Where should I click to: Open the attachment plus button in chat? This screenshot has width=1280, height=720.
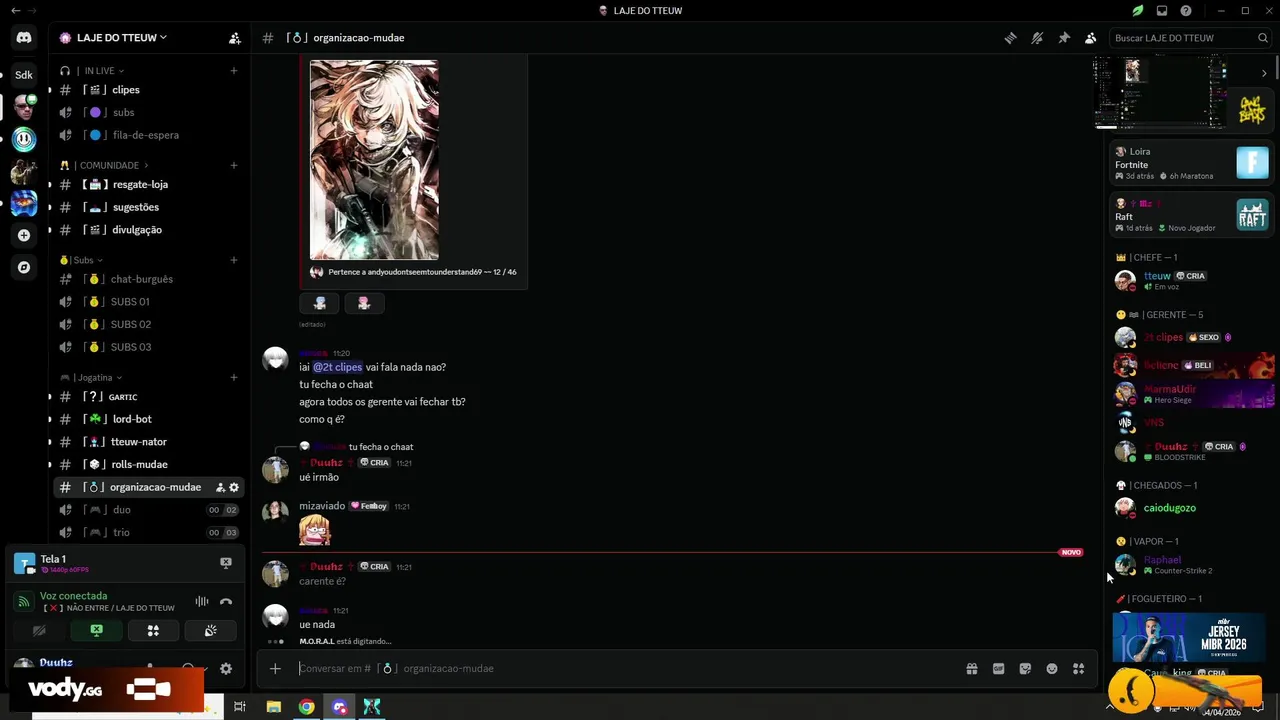click(275, 668)
